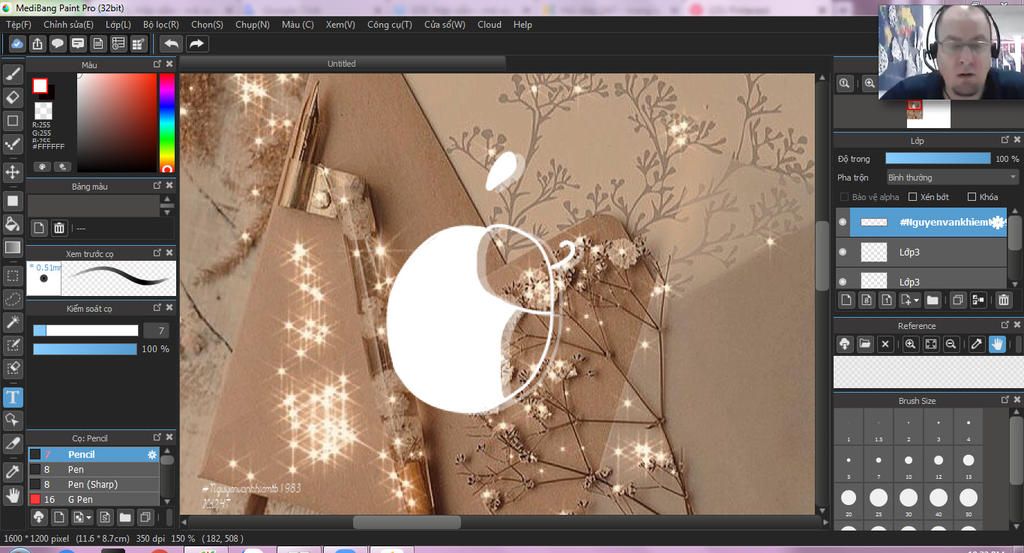Hide the #Nguyenvankhiem layer
The height and width of the screenshot is (553, 1024).
click(x=842, y=222)
